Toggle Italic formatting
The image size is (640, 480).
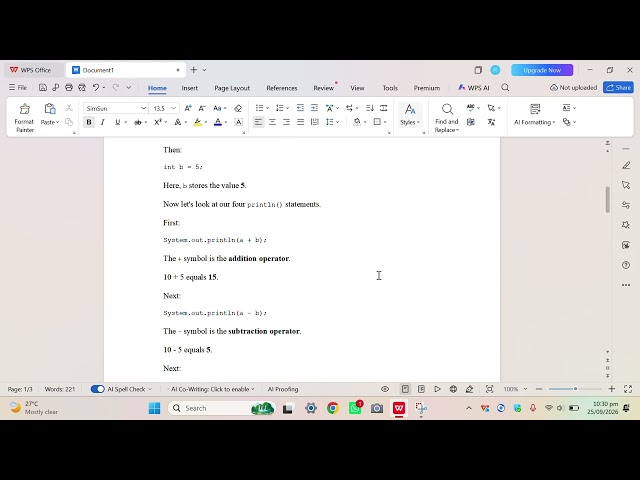(x=103, y=122)
